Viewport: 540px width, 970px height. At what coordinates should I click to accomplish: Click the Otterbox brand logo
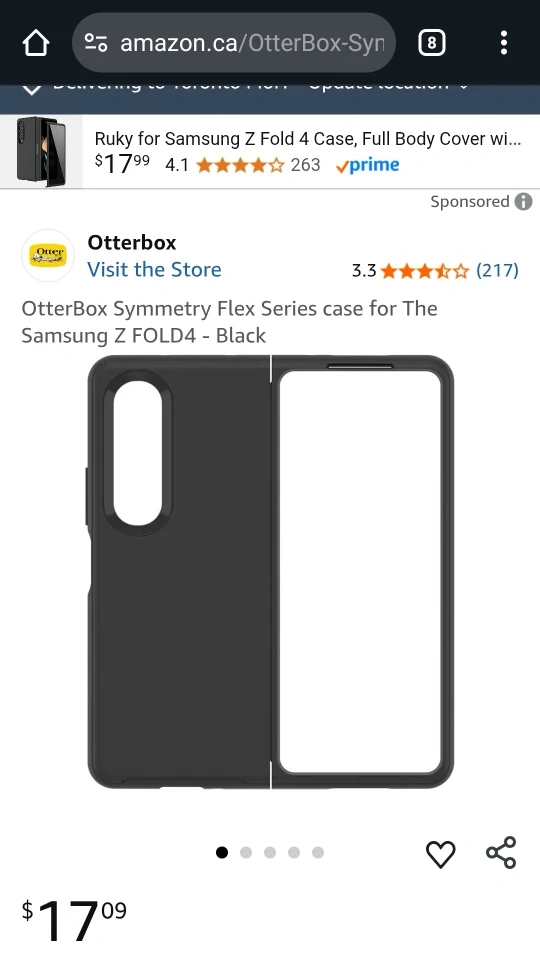(48, 255)
